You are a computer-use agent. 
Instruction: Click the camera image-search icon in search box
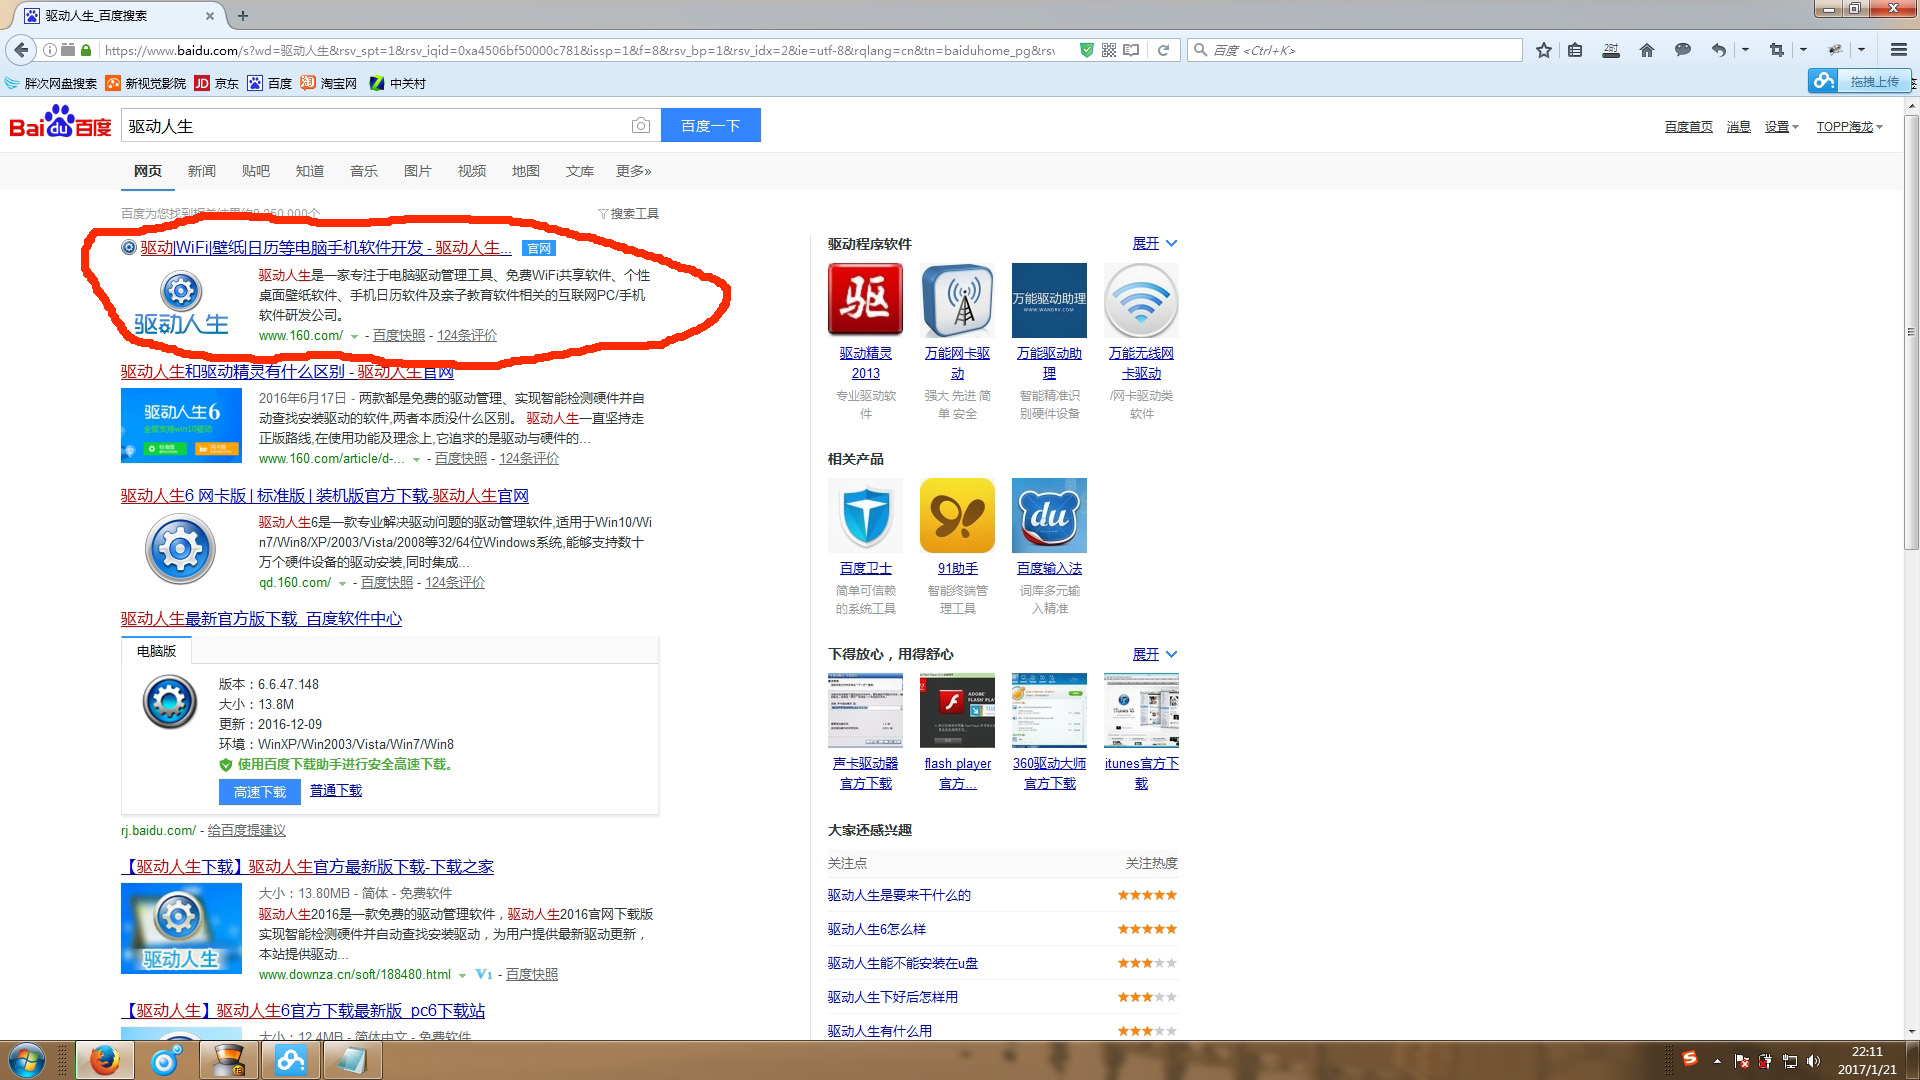[641, 125]
